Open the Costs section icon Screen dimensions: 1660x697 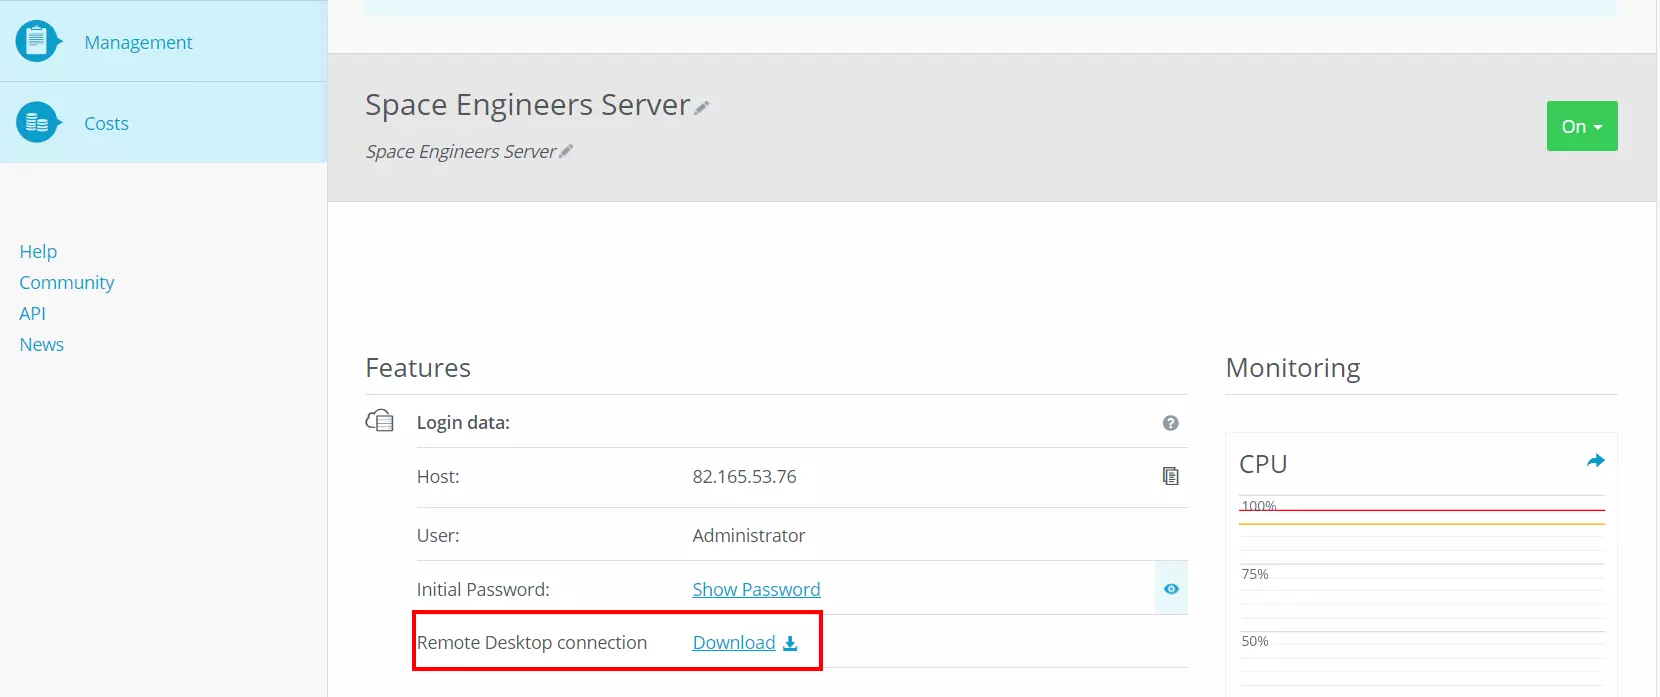pyautogui.click(x=38, y=122)
